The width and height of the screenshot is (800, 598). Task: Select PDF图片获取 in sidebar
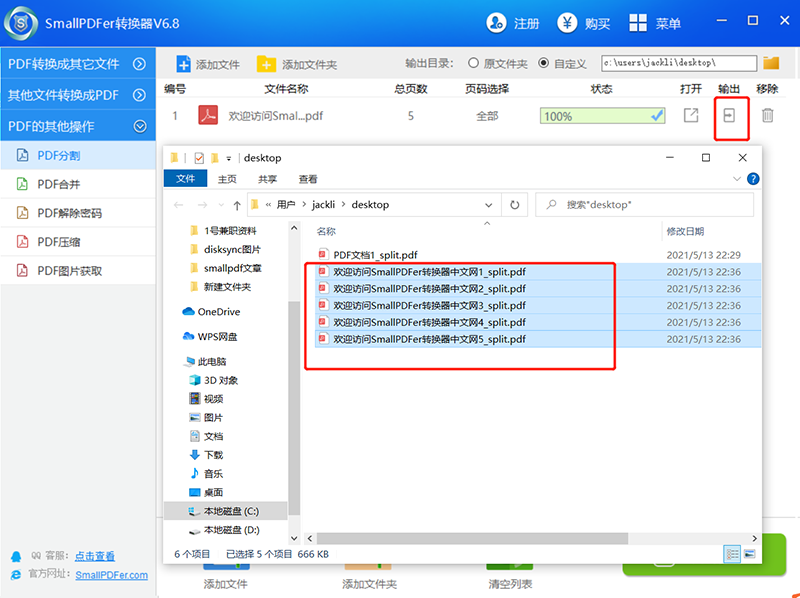[x=78, y=270]
